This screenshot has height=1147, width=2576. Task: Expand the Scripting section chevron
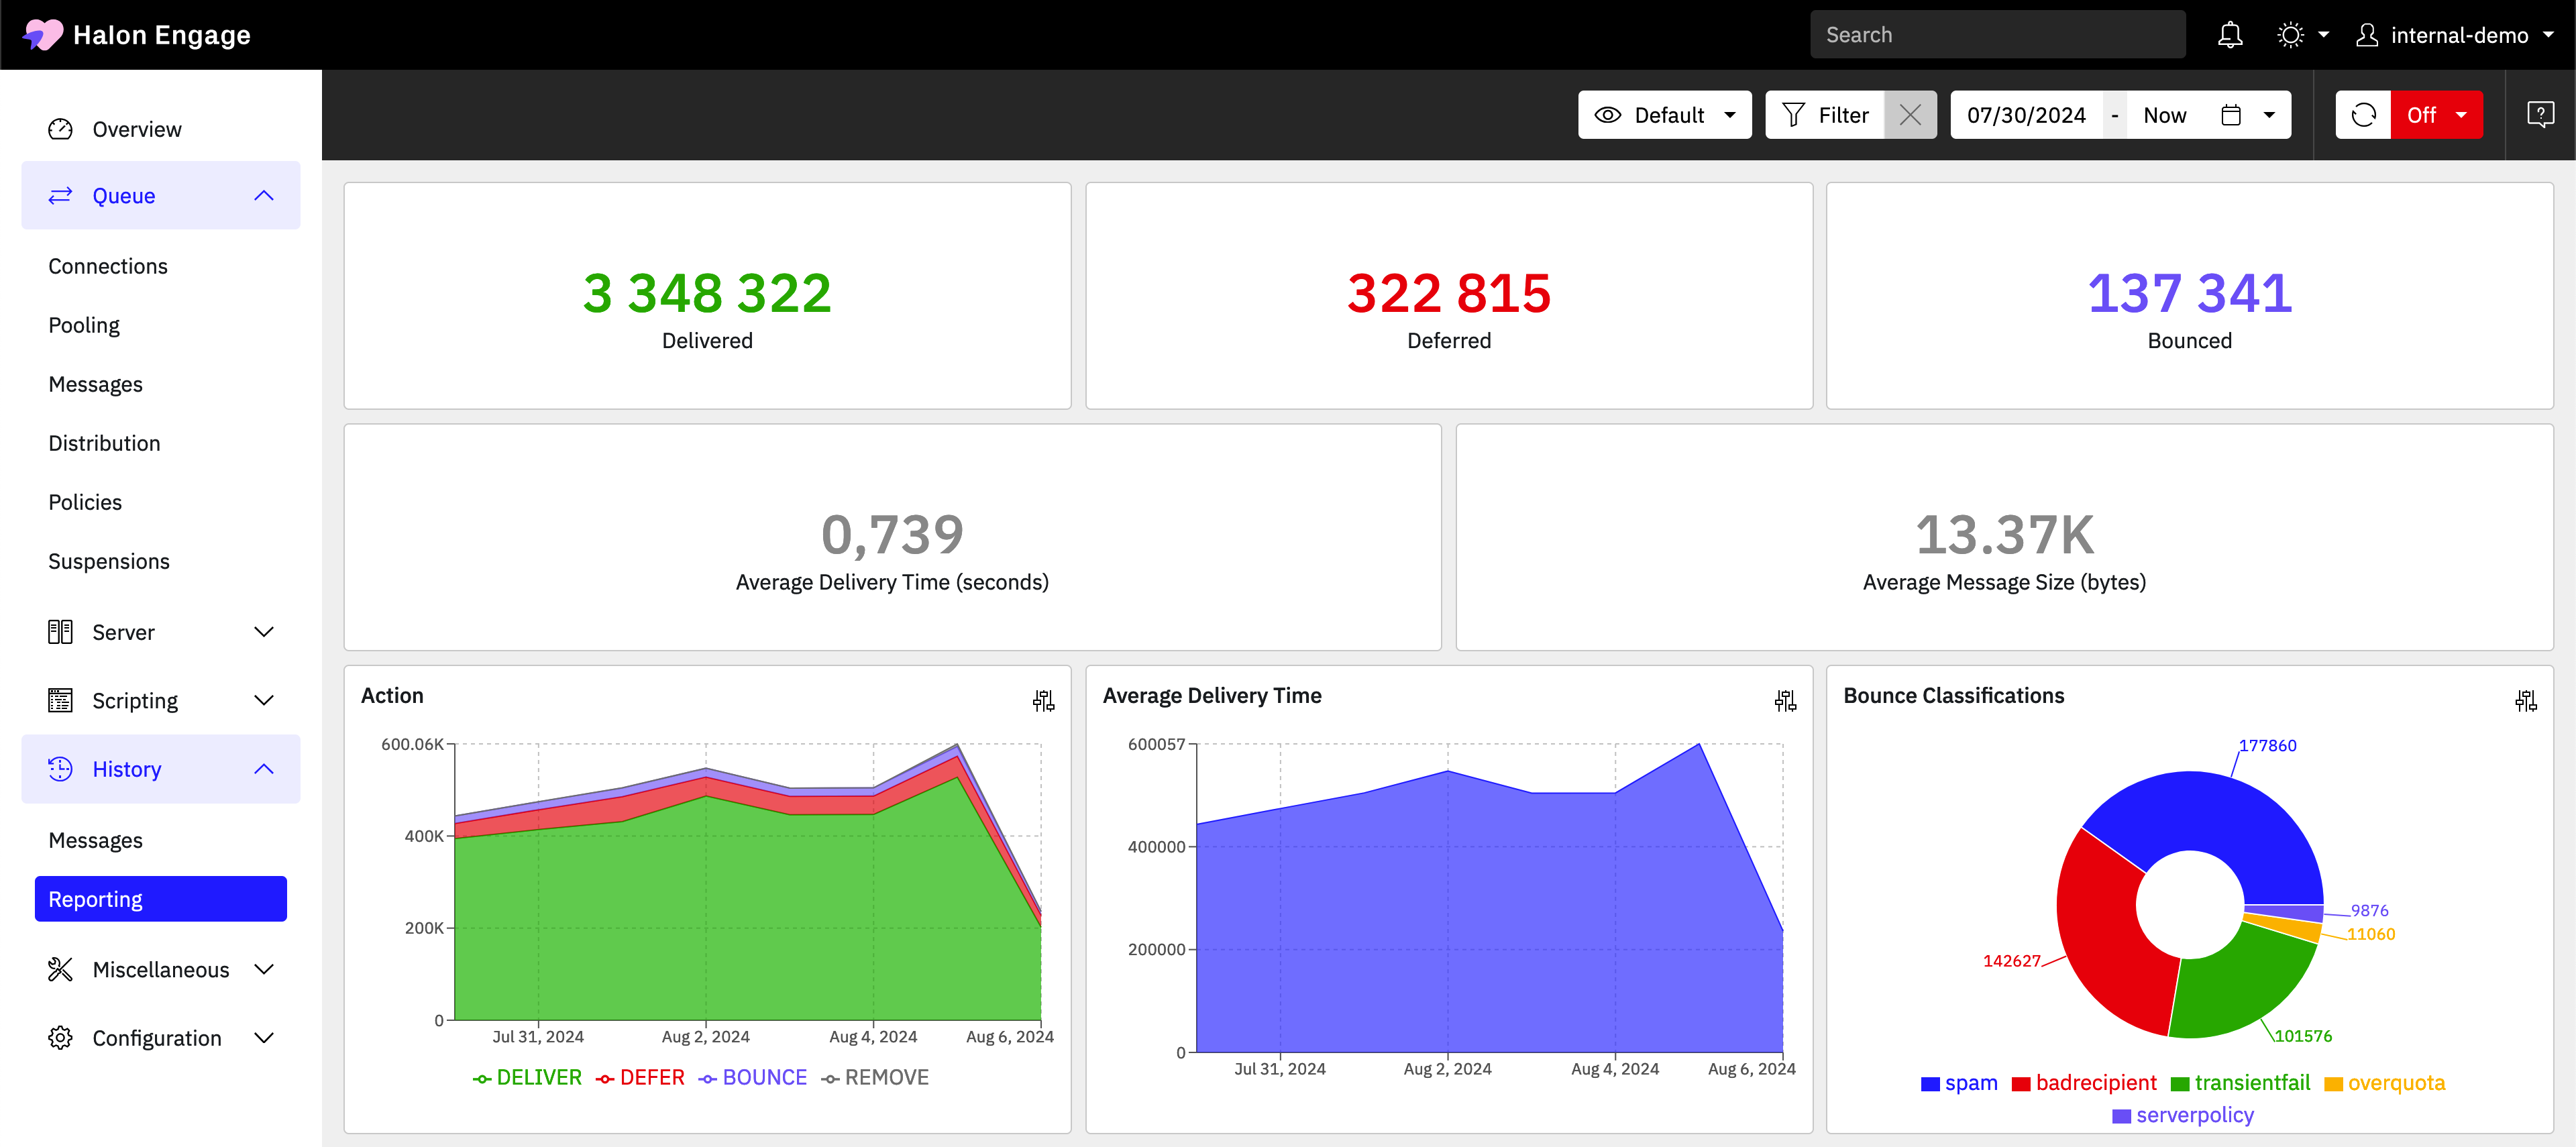click(x=264, y=700)
